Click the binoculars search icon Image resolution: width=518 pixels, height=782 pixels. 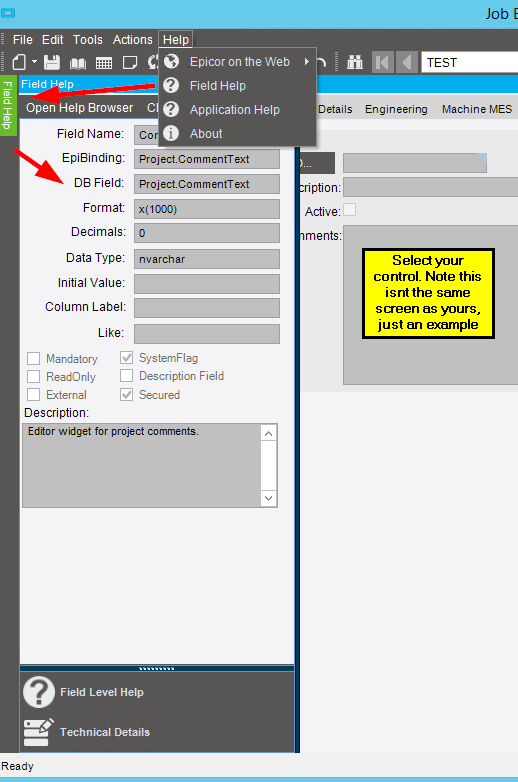pos(355,62)
